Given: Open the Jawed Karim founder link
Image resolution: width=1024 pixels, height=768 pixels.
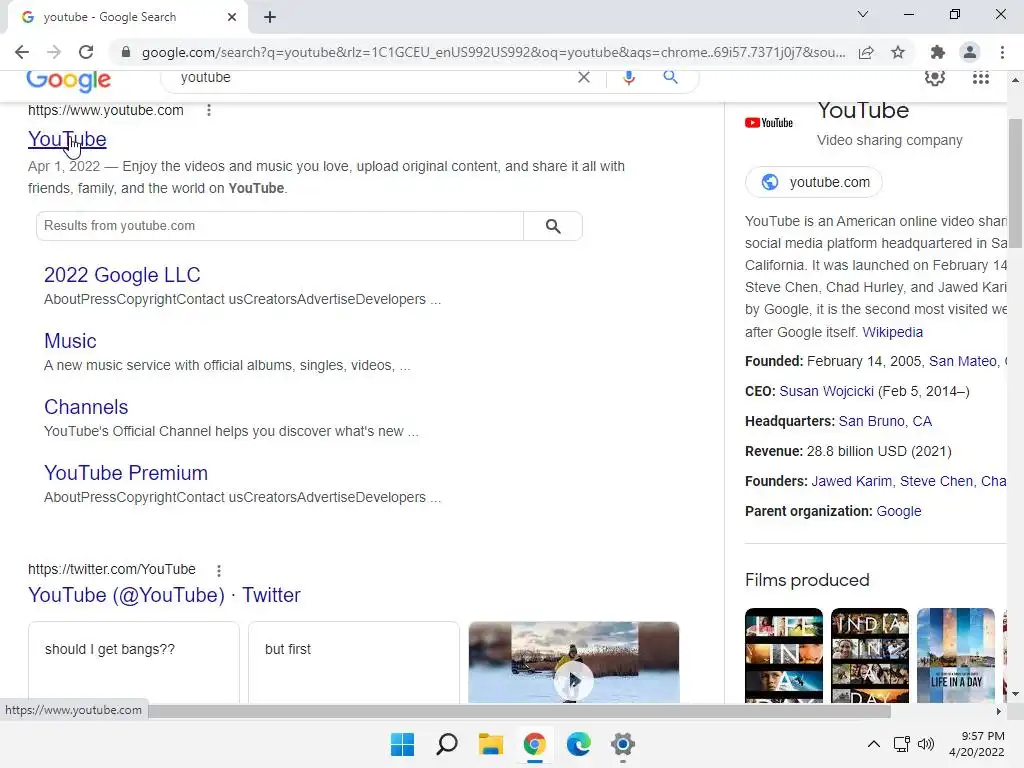Looking at the screenshot, I should [x=852, y=481].
